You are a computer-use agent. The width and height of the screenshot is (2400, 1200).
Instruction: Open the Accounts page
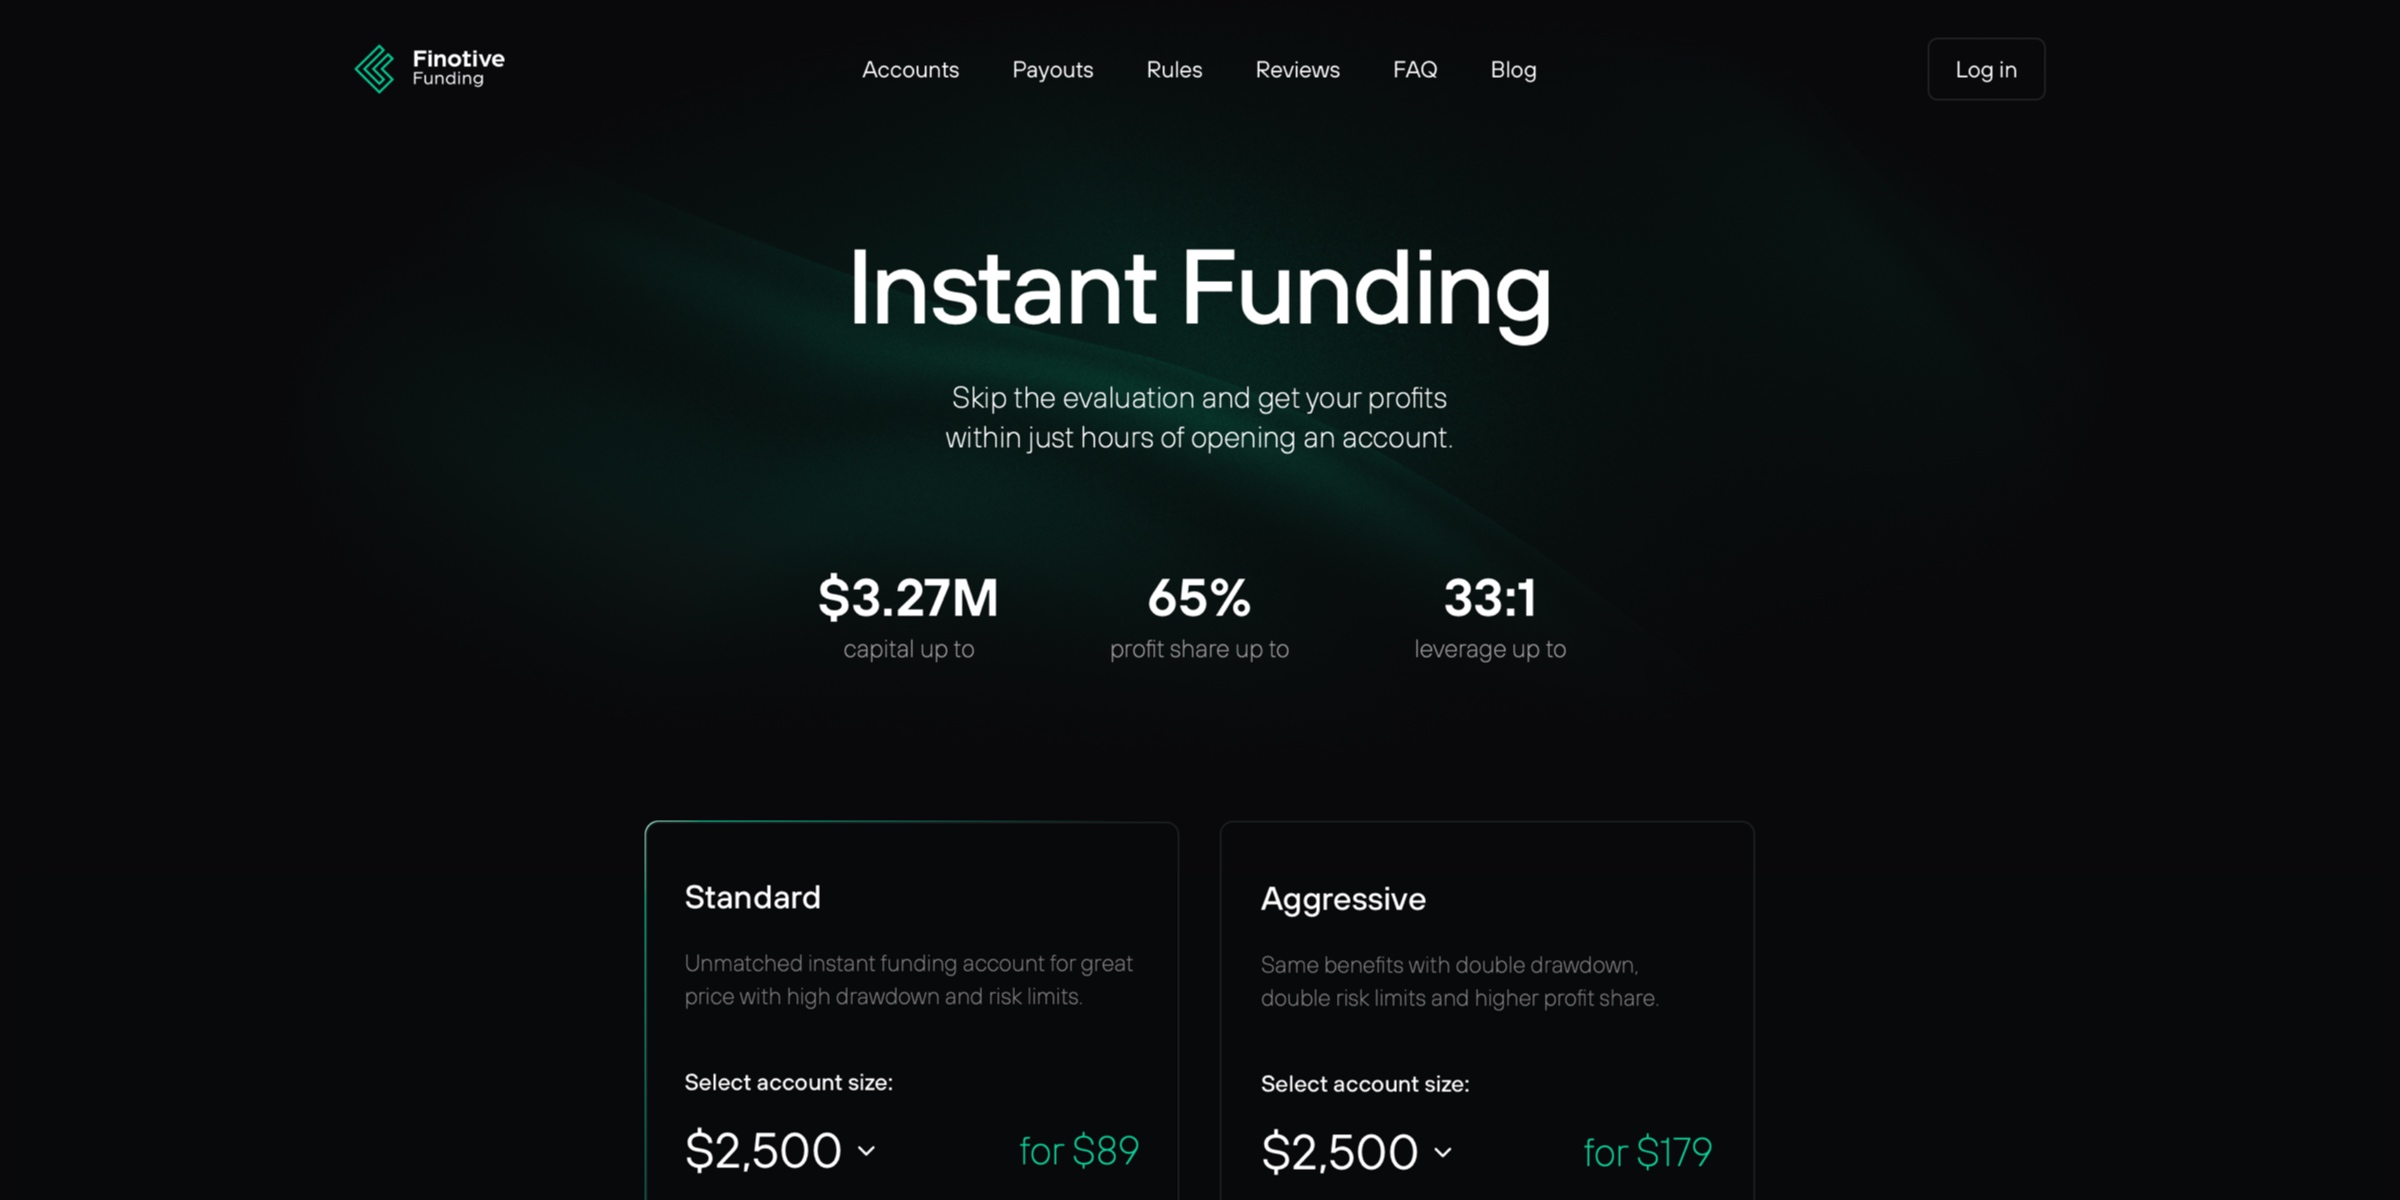point(910,69)
